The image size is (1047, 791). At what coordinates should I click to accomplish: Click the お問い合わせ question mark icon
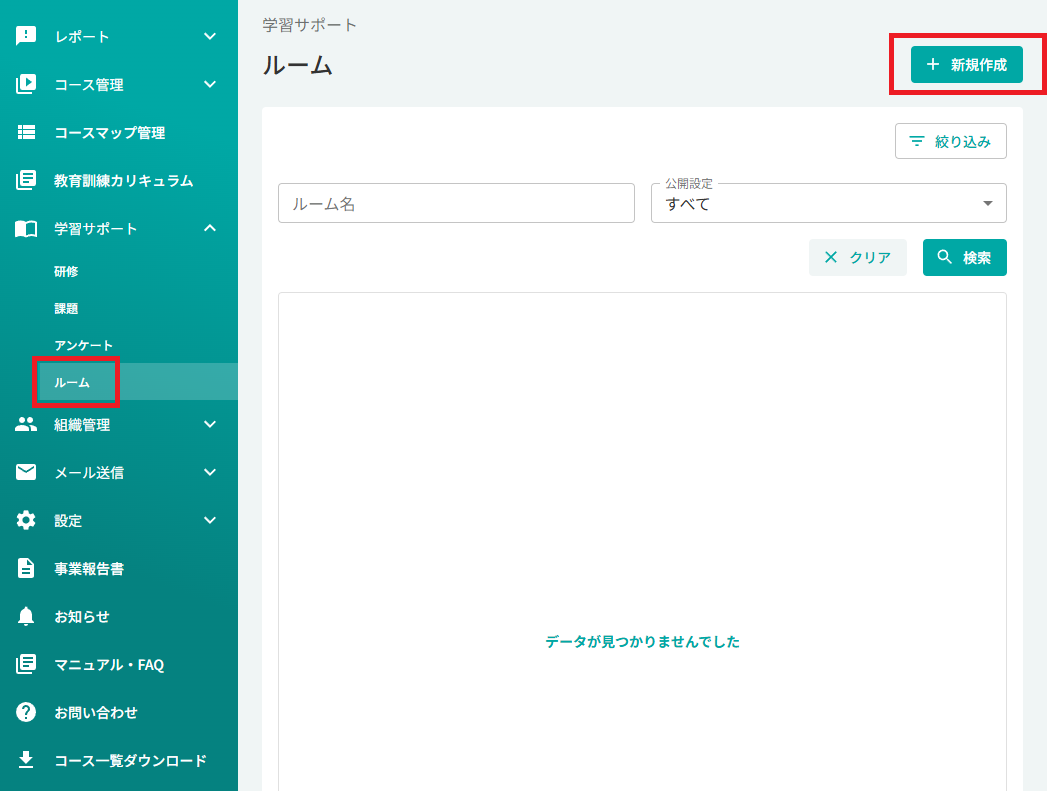[26, 712]
